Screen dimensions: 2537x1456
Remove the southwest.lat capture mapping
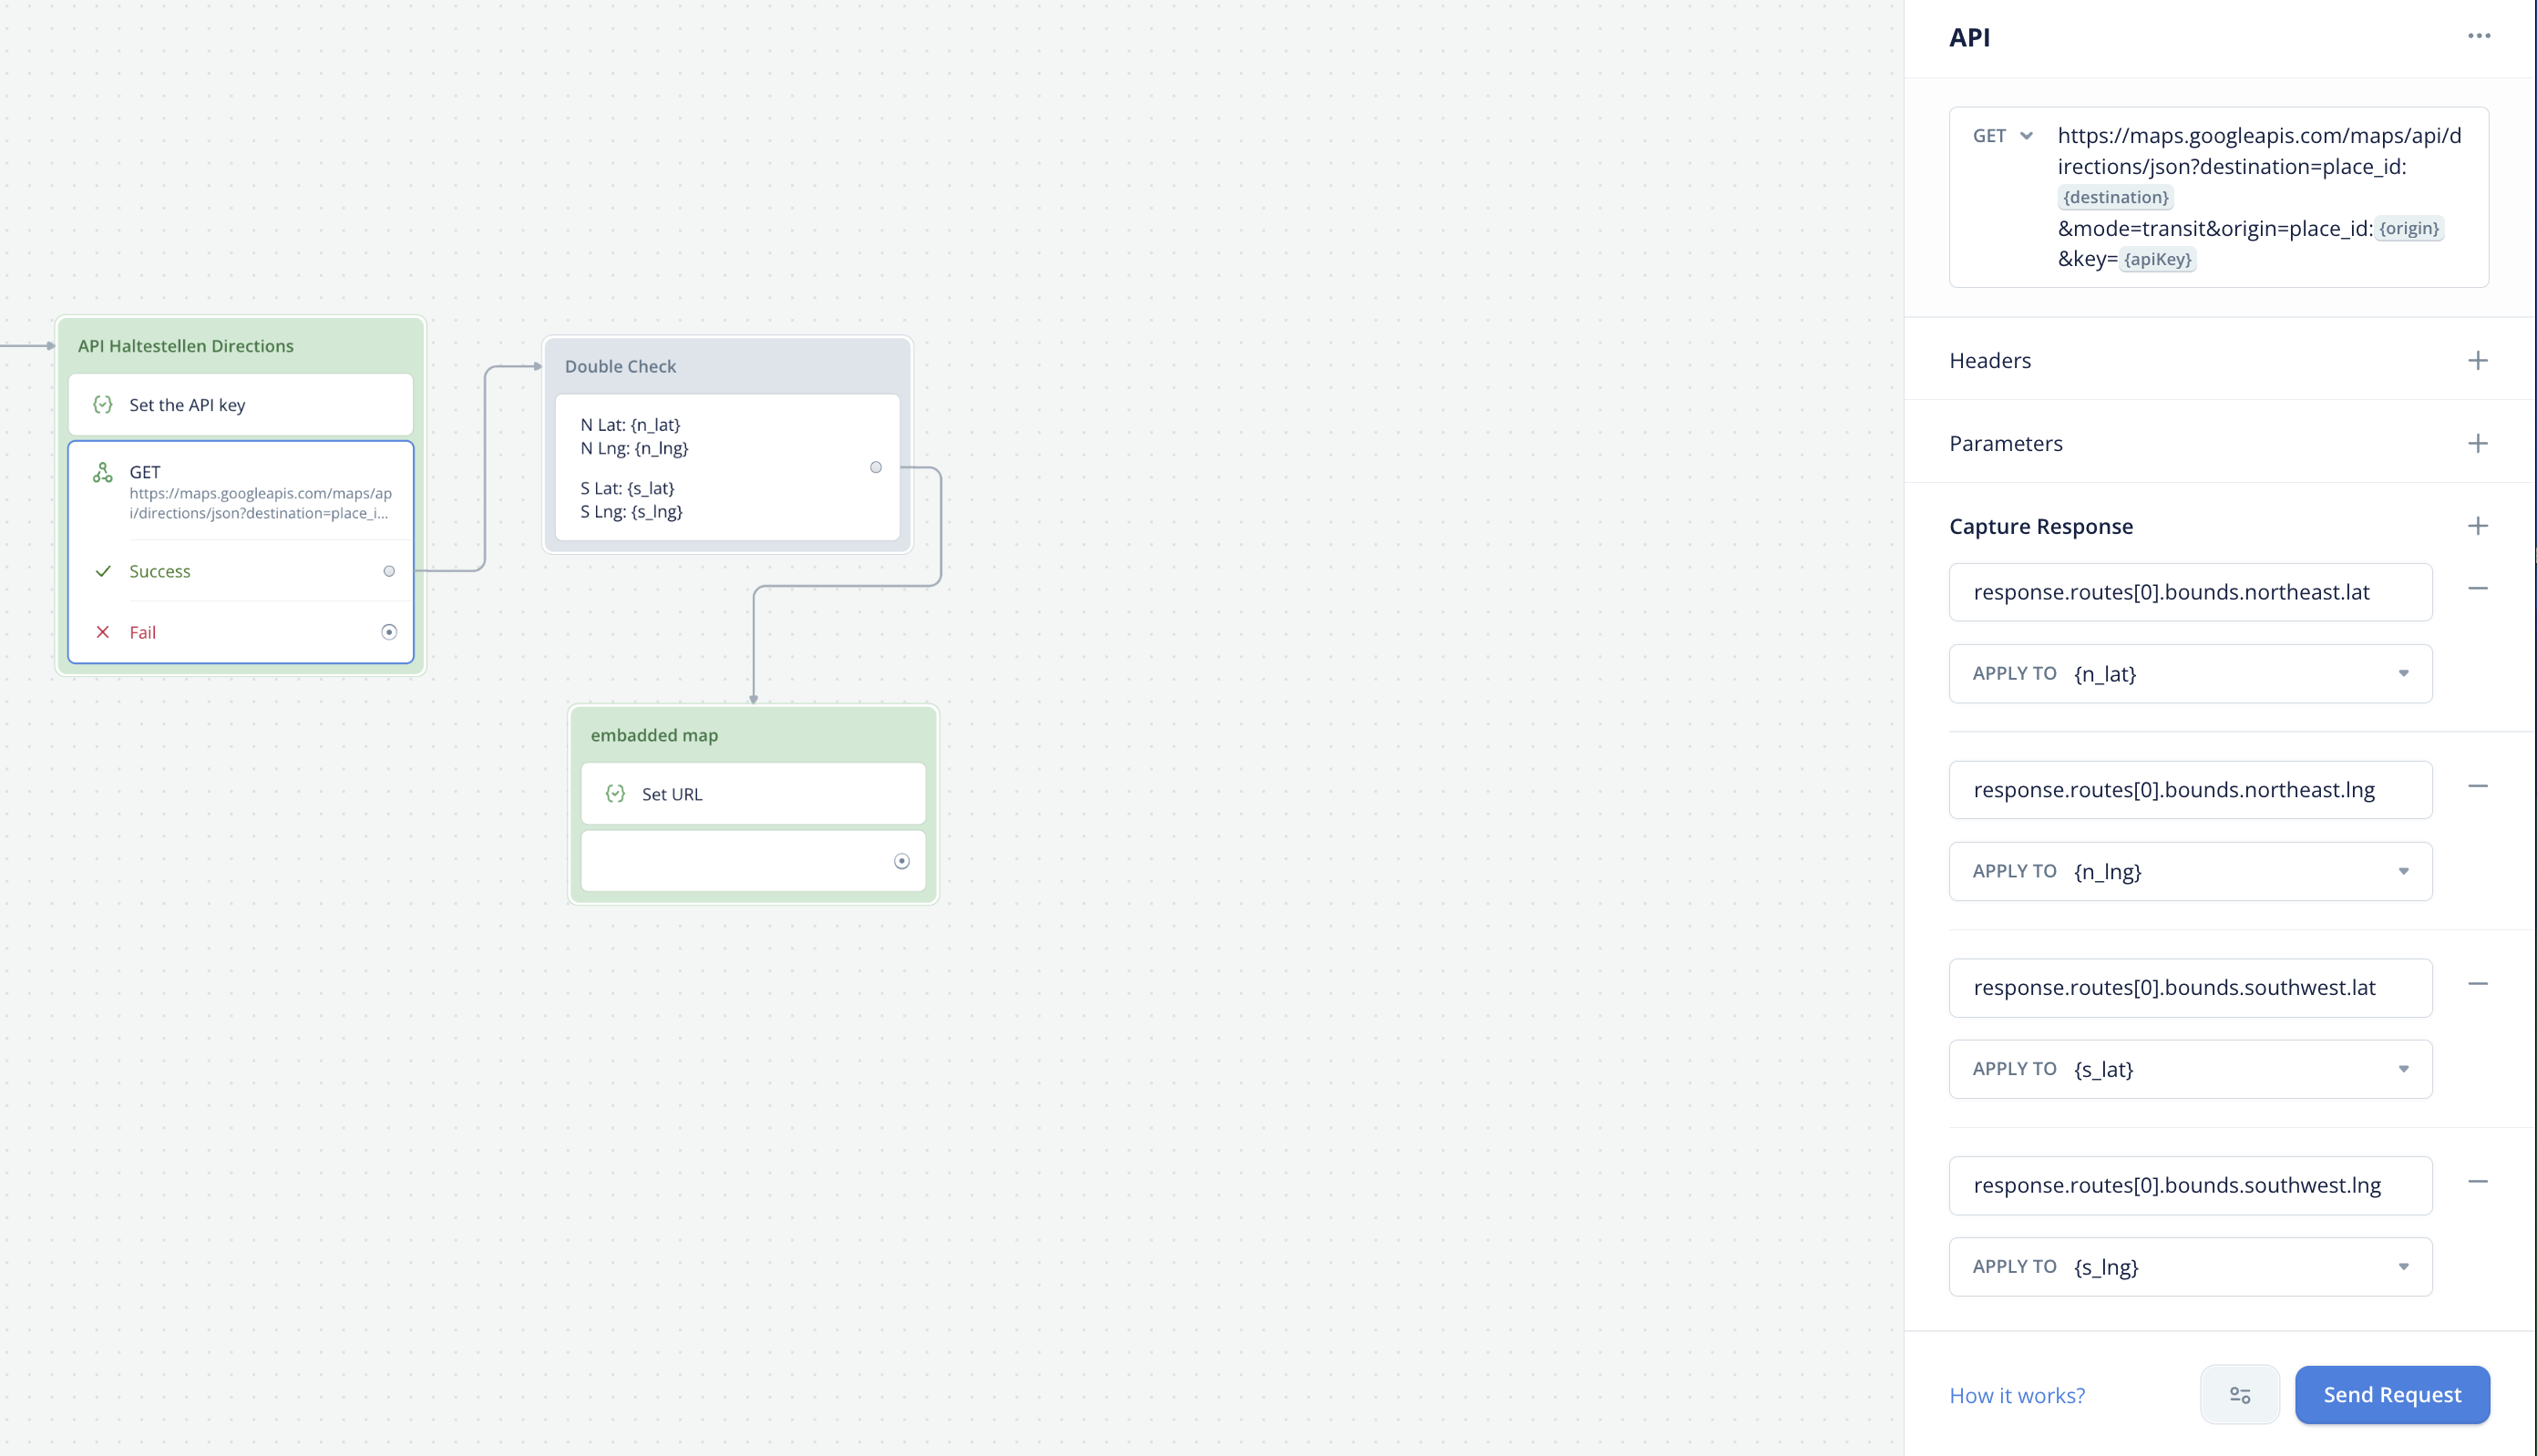2477,985
